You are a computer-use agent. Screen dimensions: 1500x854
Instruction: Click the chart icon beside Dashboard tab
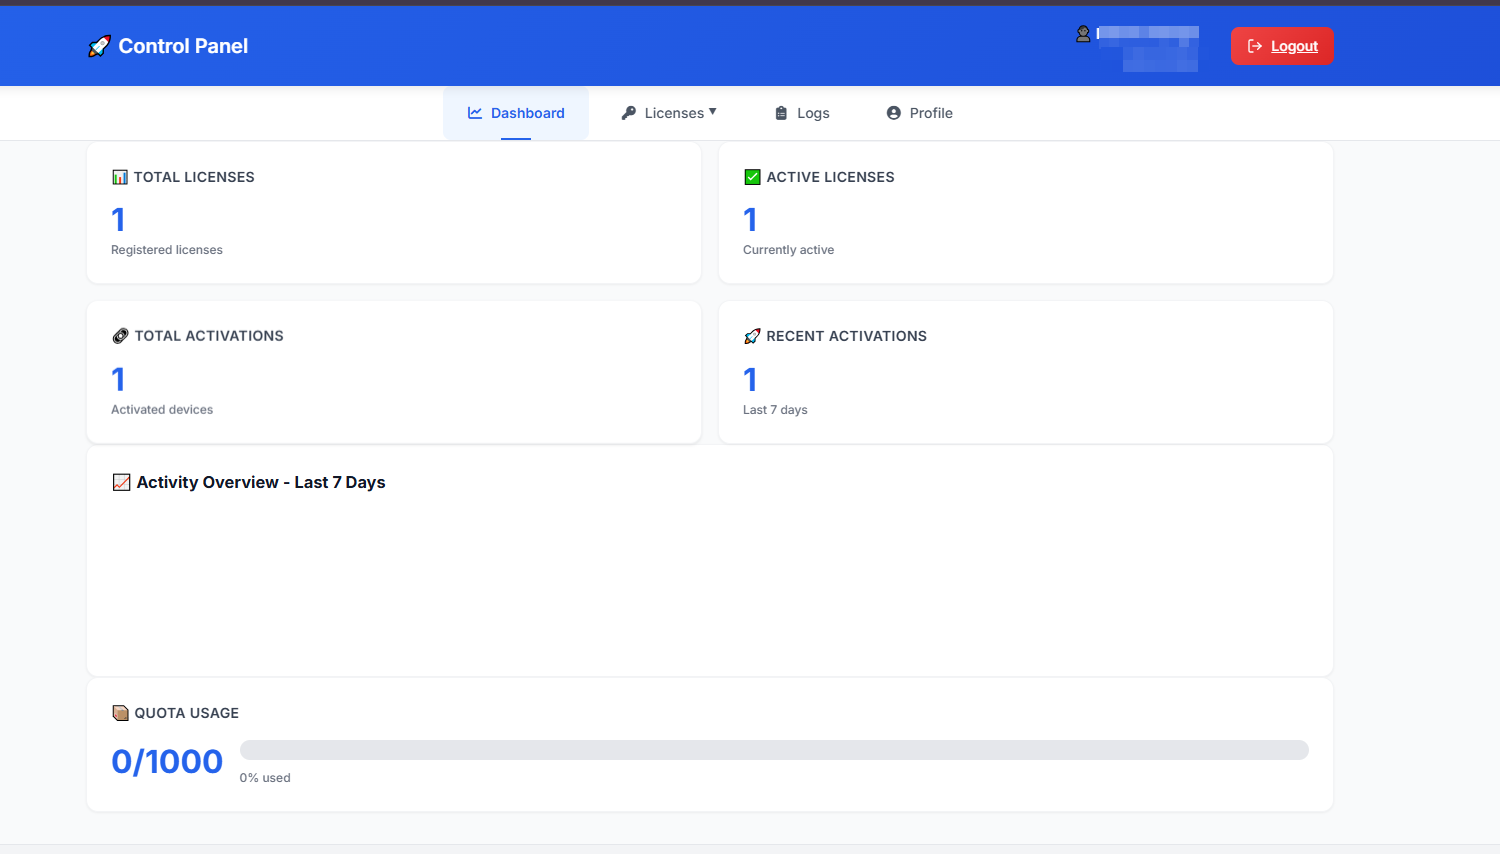[473, 113]
